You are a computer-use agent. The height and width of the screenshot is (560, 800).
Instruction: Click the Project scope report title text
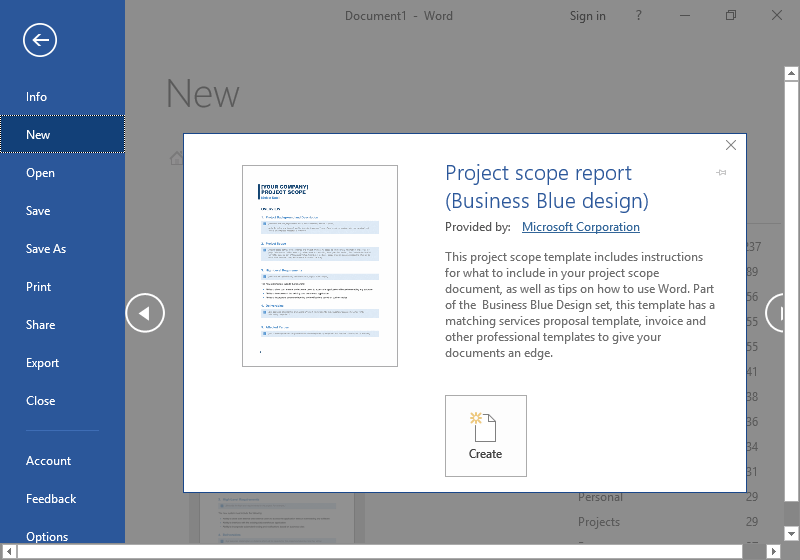click(x=546, y=187)
